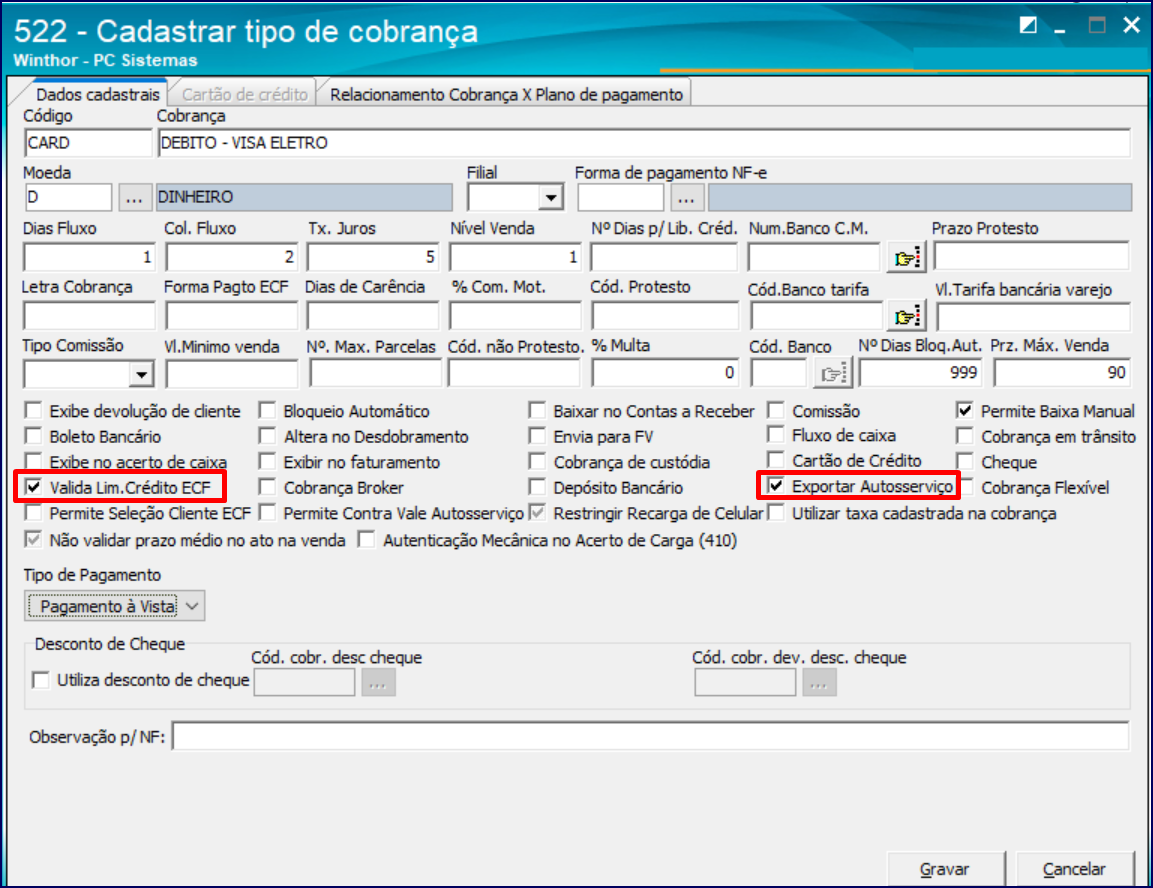Viewport: 1153px width, 888px height.
Task: Expand the Tipo Comissão dropdown
Action: [141, 374]
